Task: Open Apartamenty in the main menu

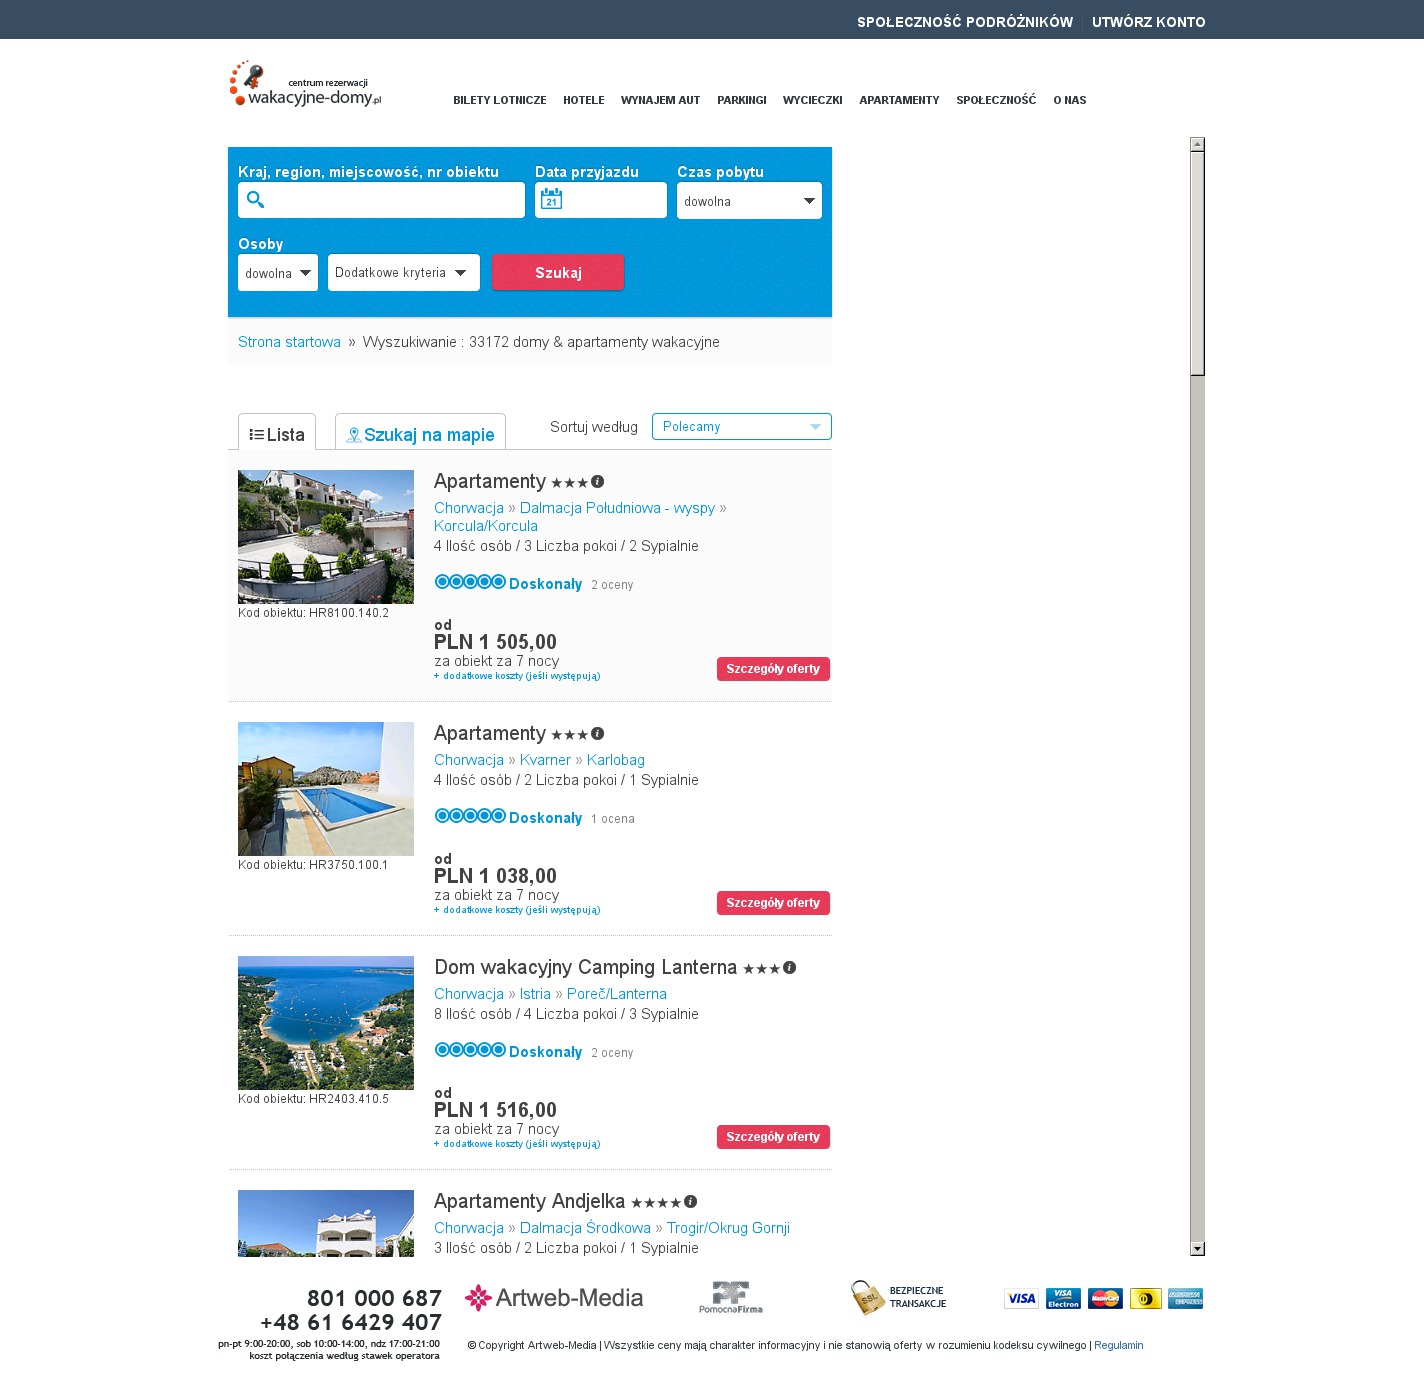Action: point(900,100)
